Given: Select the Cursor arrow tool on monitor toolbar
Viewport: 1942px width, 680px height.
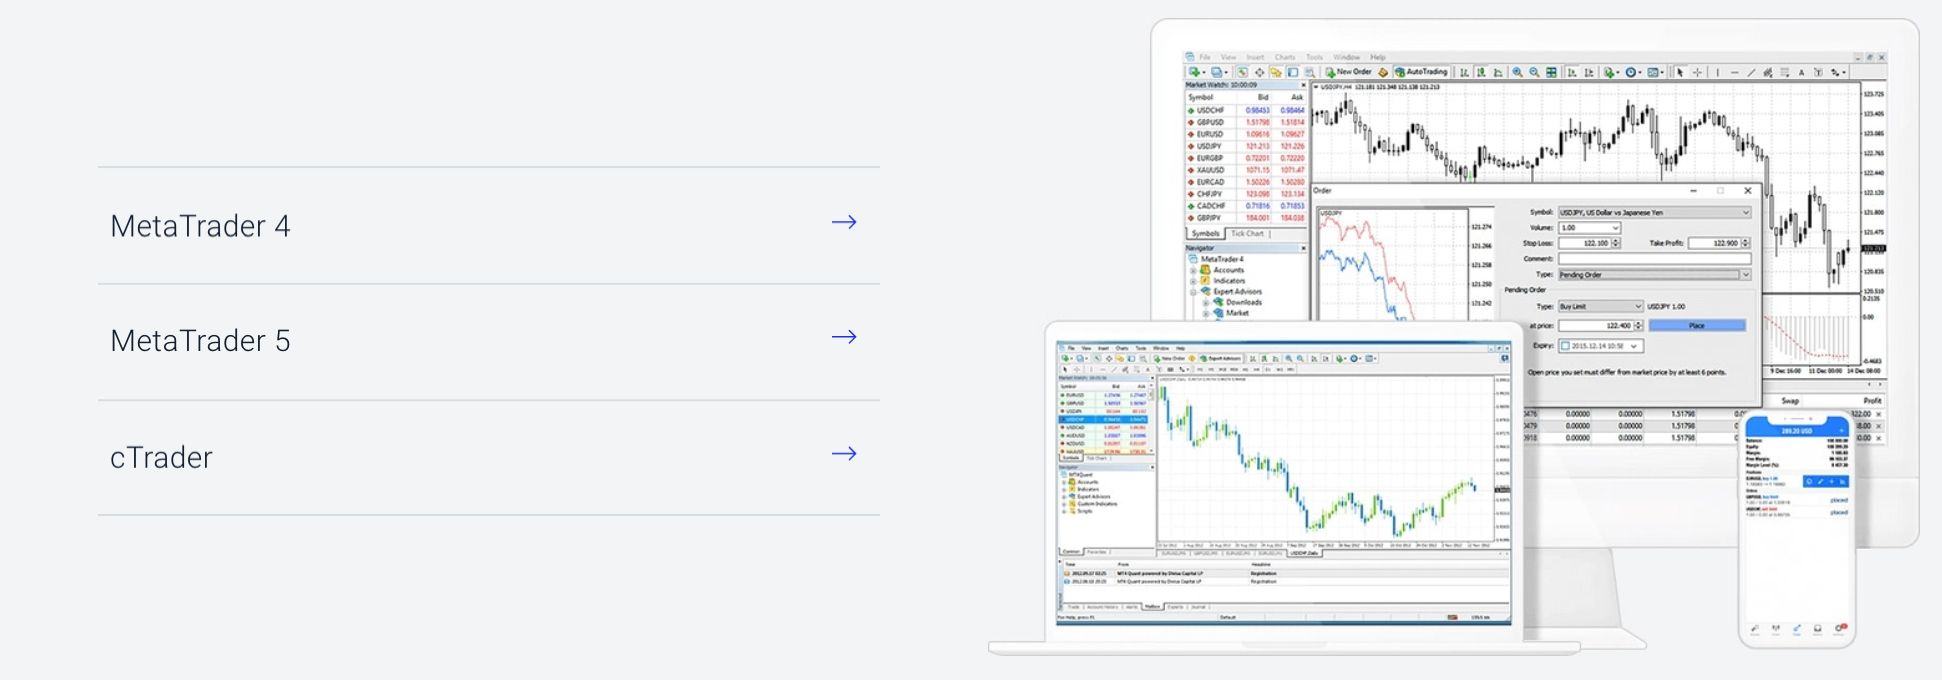Looking at the screenshot, I should coord(1680,72).
